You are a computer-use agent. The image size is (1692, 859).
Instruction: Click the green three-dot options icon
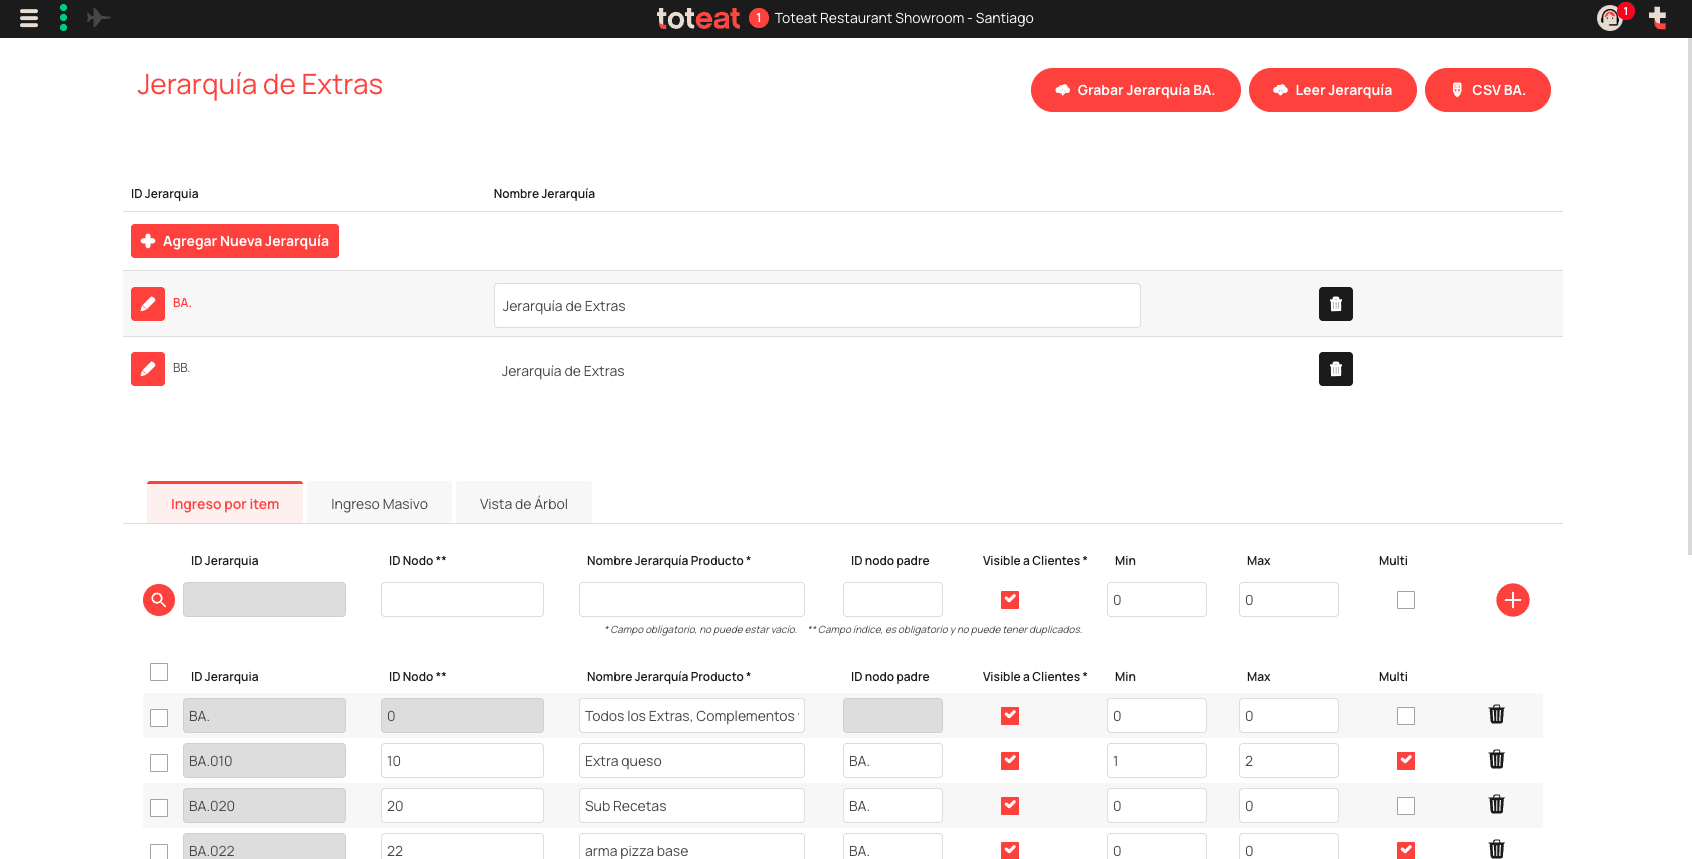pyautogui.click(x=63, y=18)
